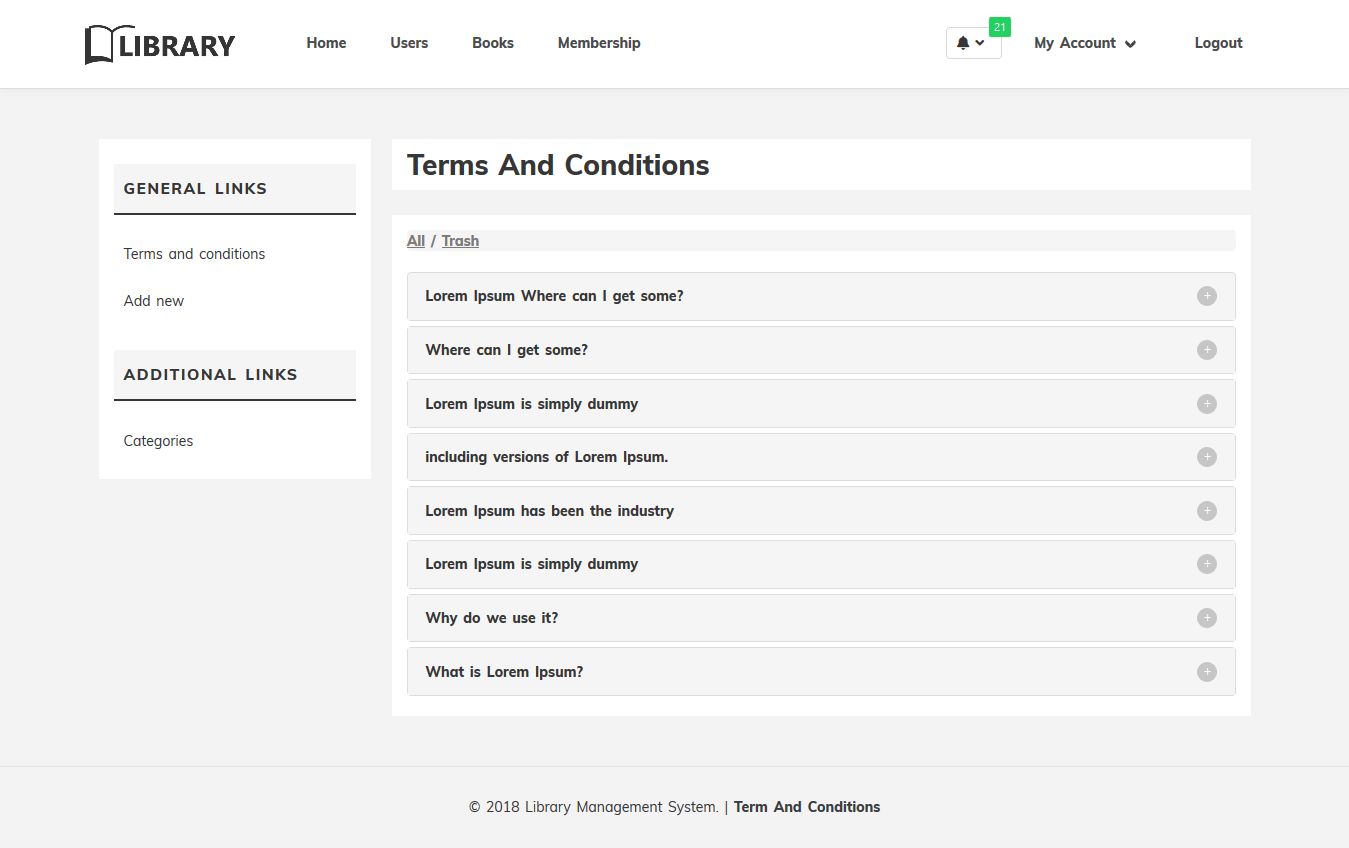This screenshot has height=848, width=1349.
Task: Click plus icon on "Lorem Ipsum has been the industry"
Action: point(1207,511)
